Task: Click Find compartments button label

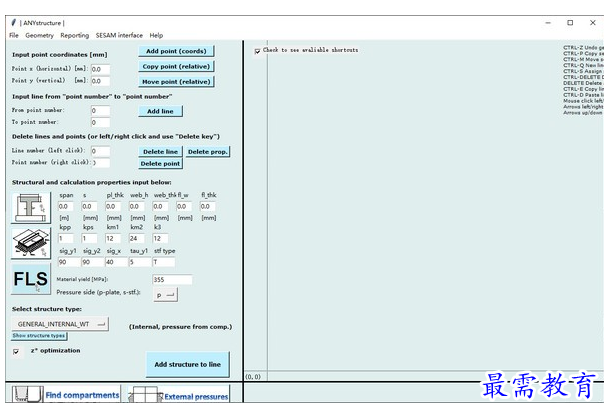Action: (x=82, y=395)
